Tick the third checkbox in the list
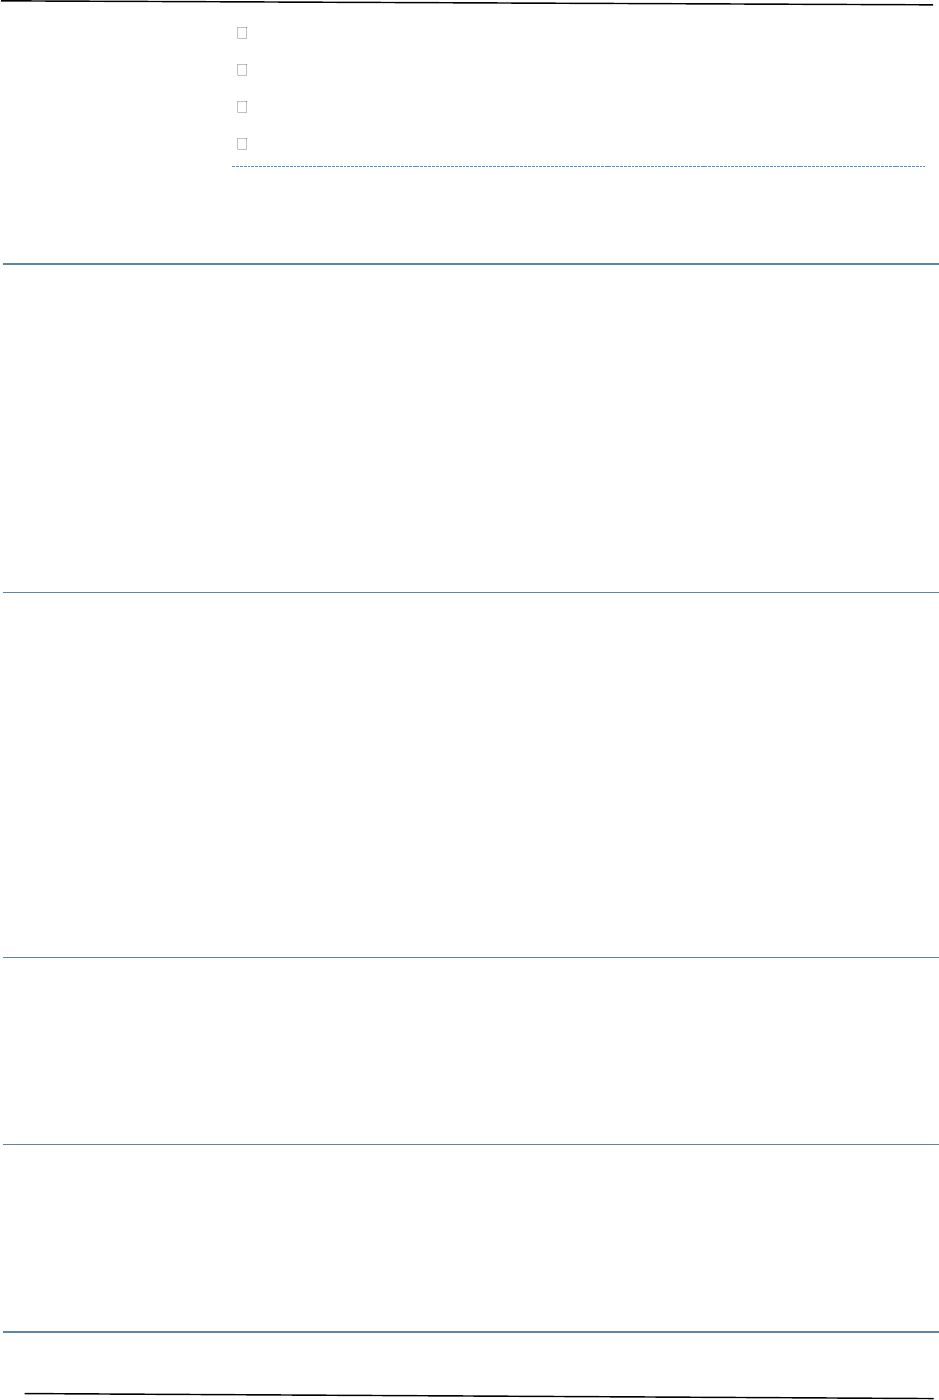The width and height of the screenshot is (939, 1400). [242, 106]
